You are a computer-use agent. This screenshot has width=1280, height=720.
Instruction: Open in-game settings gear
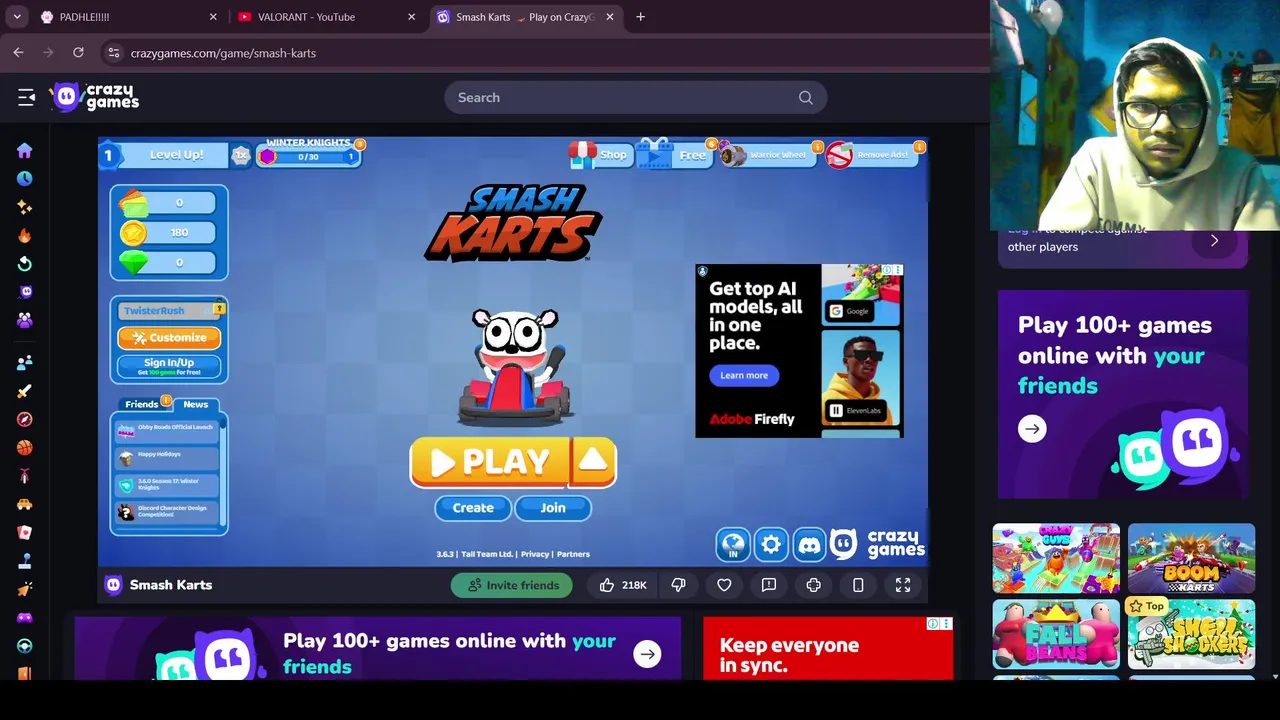(771, 545)
